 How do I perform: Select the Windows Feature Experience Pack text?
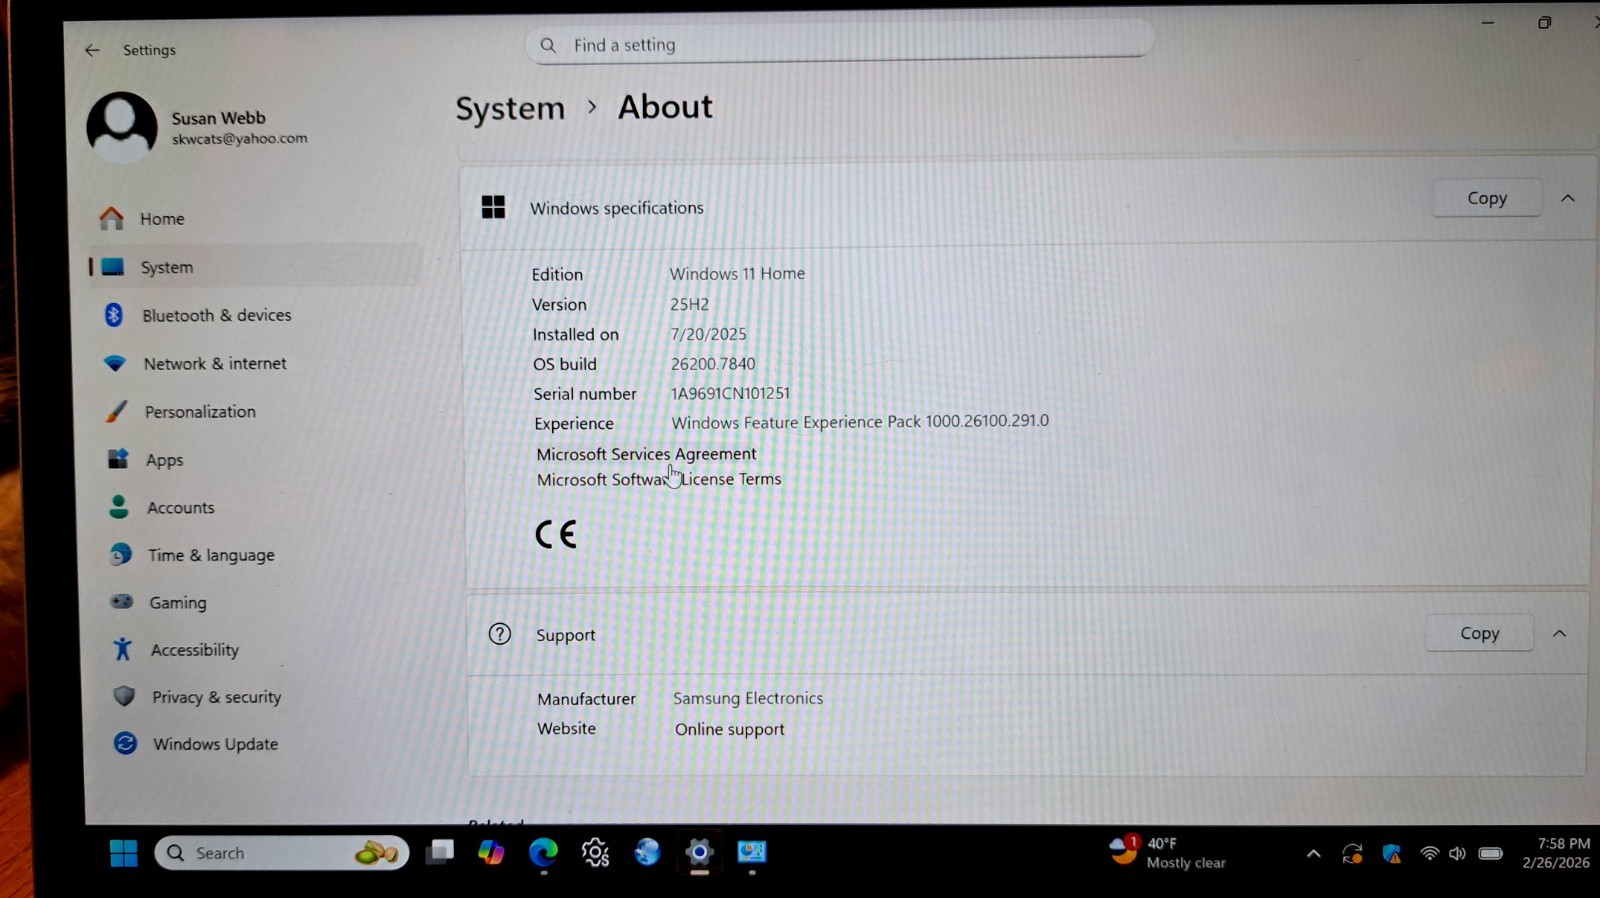pos(860,422)
